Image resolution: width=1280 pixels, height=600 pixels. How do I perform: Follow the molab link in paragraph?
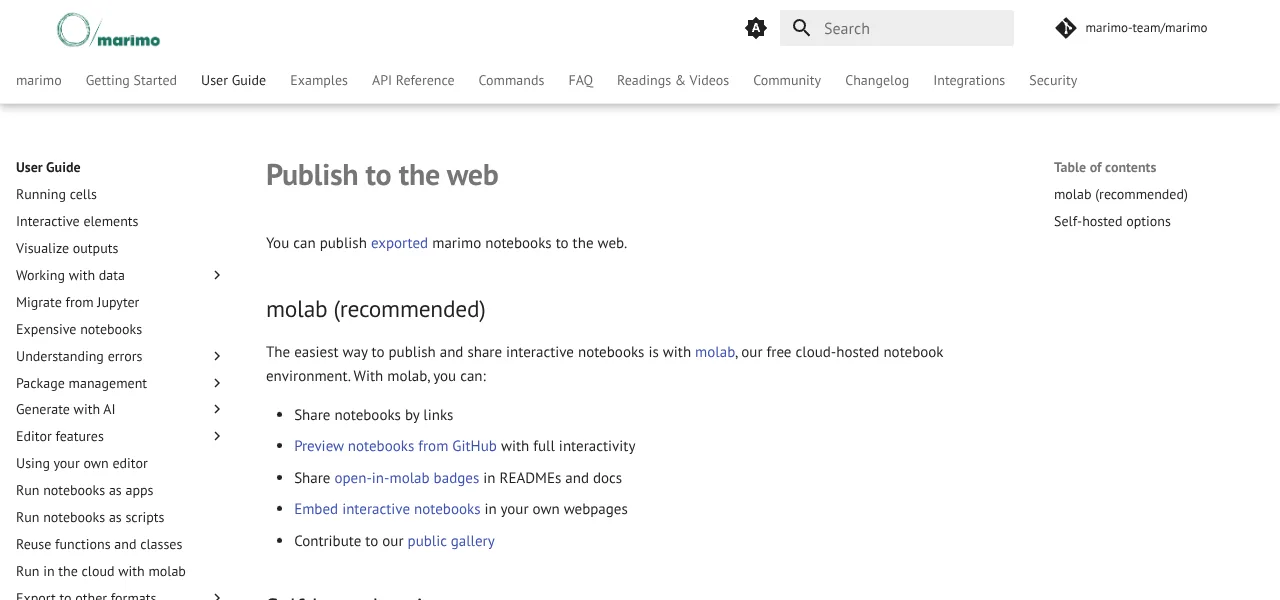click(715, 352)
